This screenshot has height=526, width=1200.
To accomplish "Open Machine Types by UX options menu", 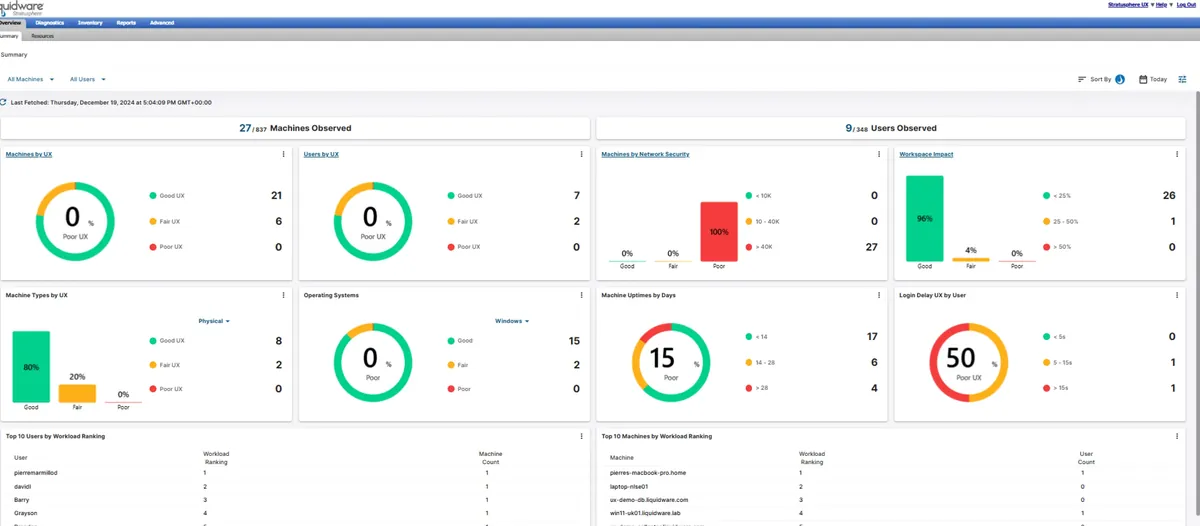I will (284, 295).
